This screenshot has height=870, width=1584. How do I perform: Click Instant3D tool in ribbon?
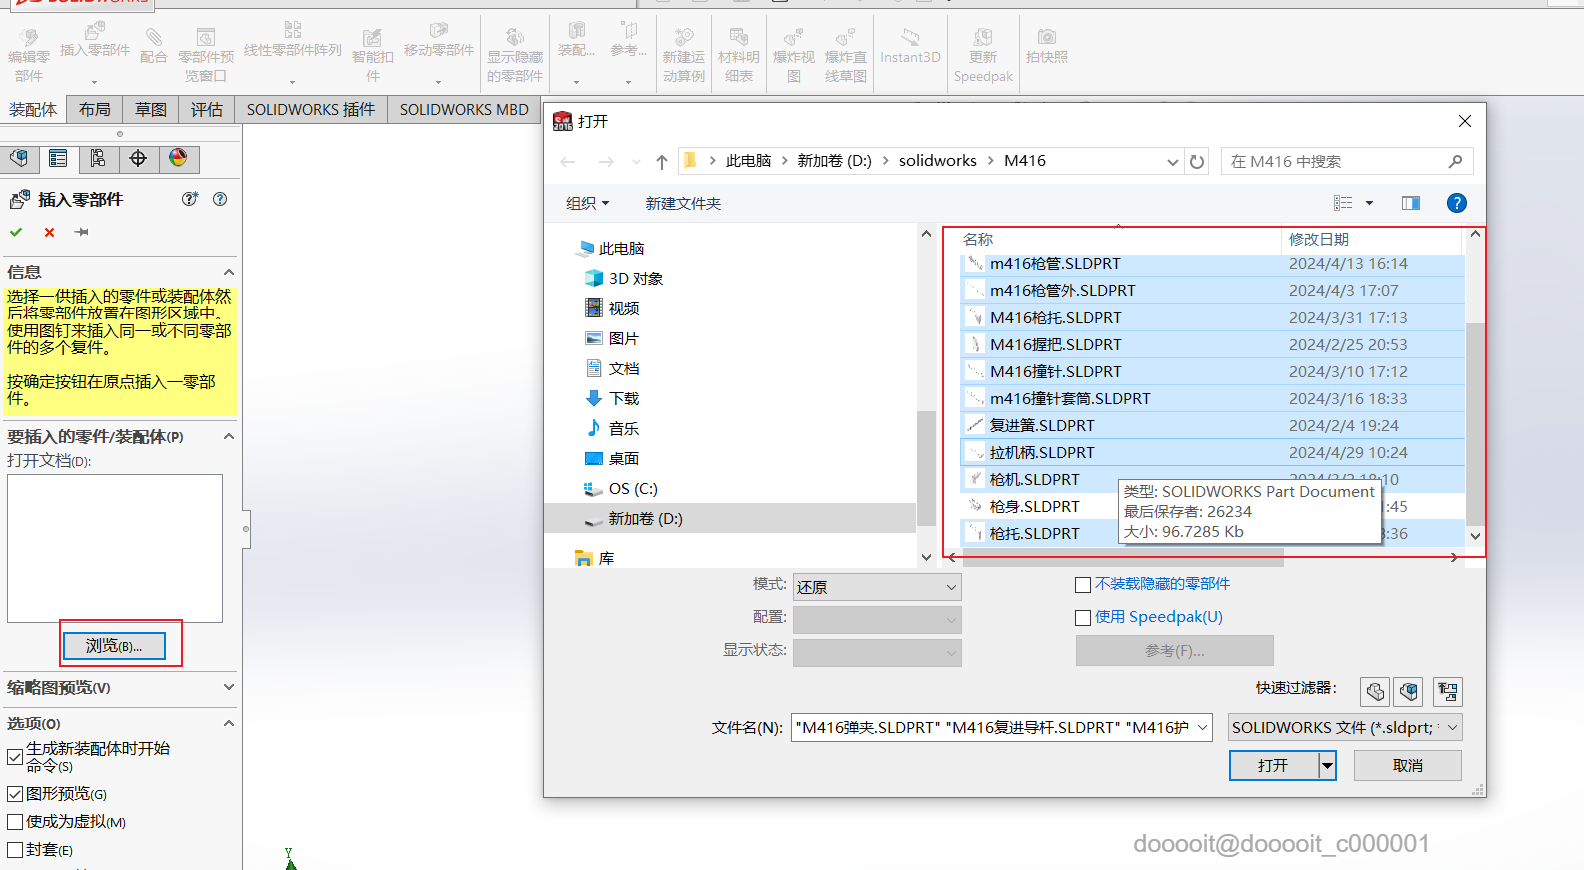pyautogui.click(x=910, y=47)
